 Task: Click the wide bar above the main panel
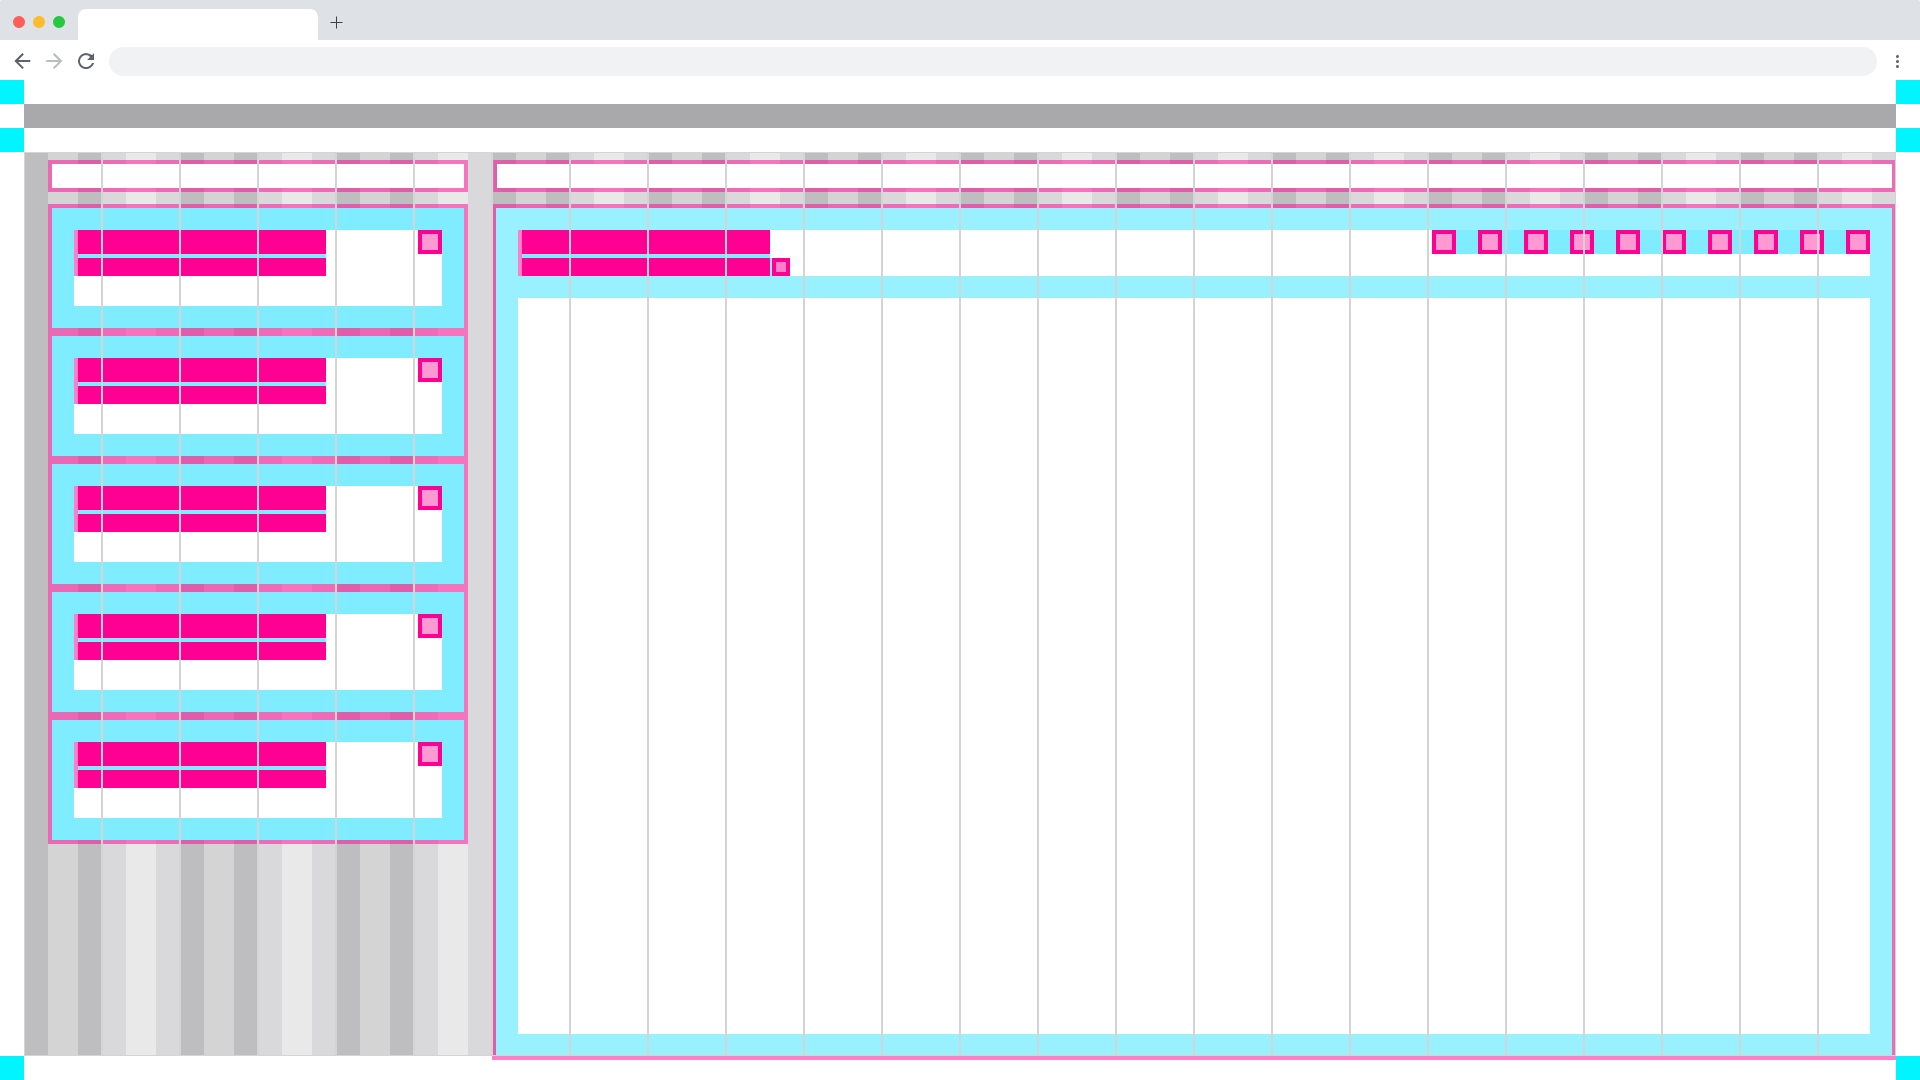coord(1194,176)
